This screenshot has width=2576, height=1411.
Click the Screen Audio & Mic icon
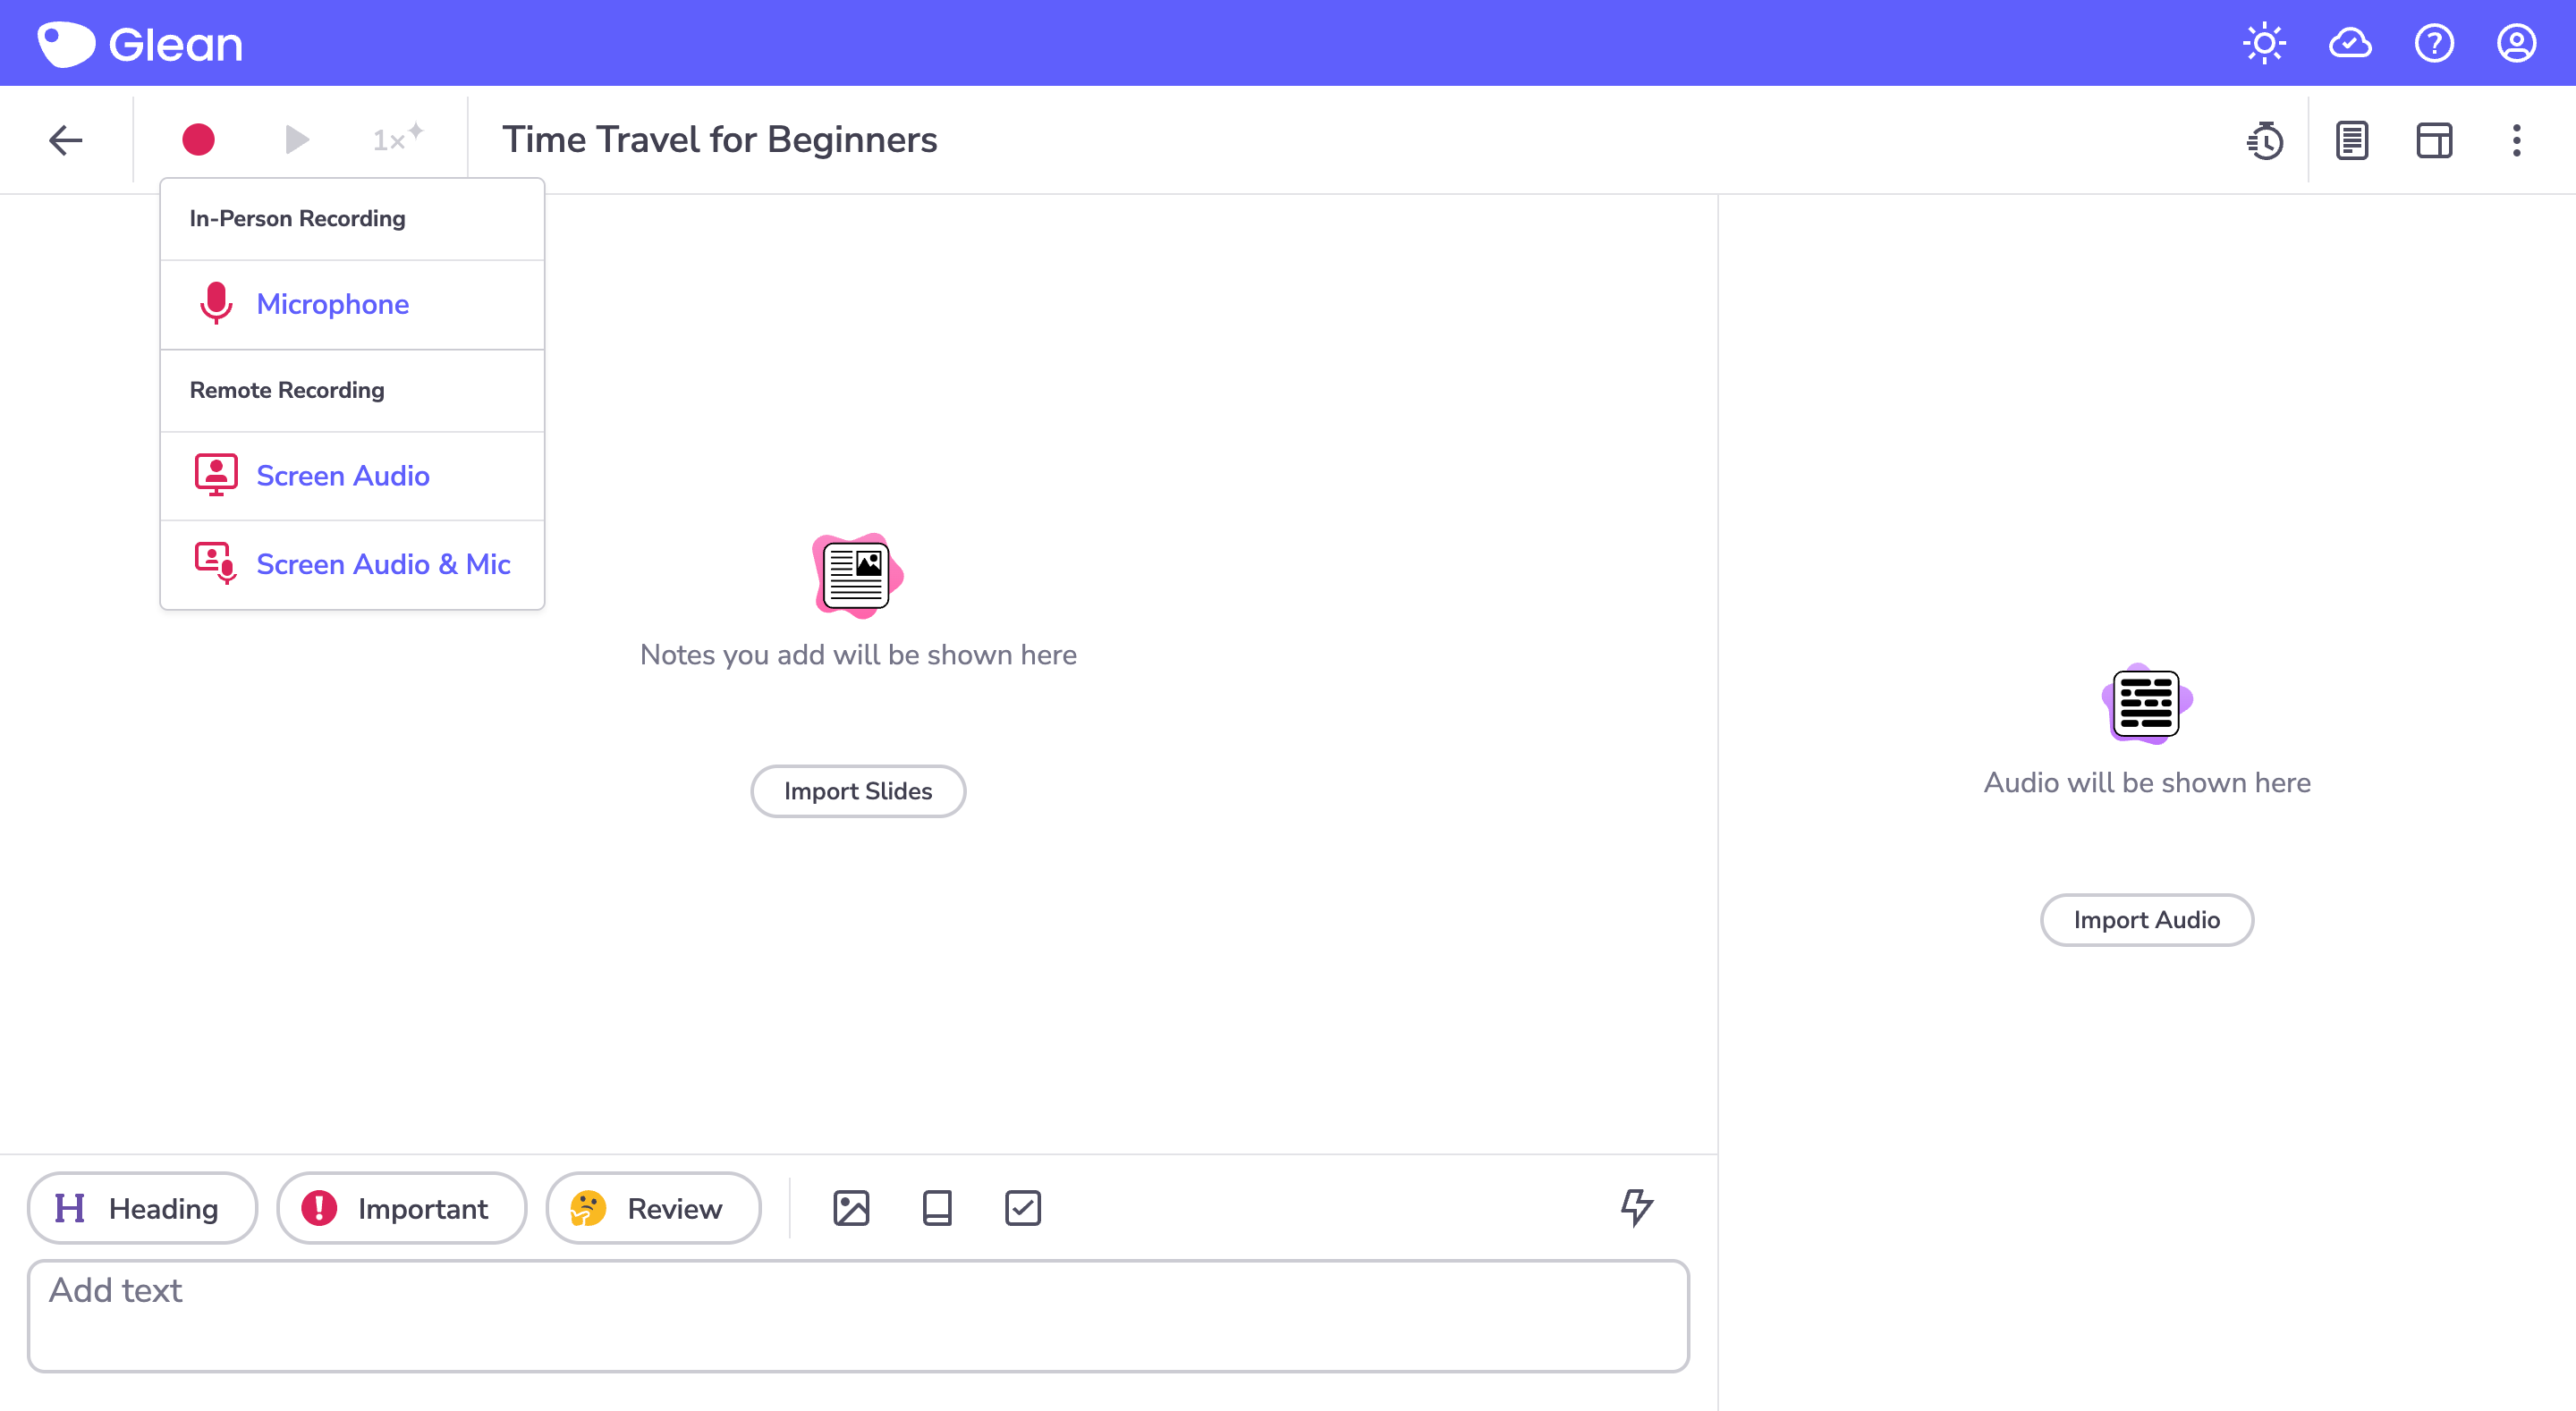click(x=216, y=563)
